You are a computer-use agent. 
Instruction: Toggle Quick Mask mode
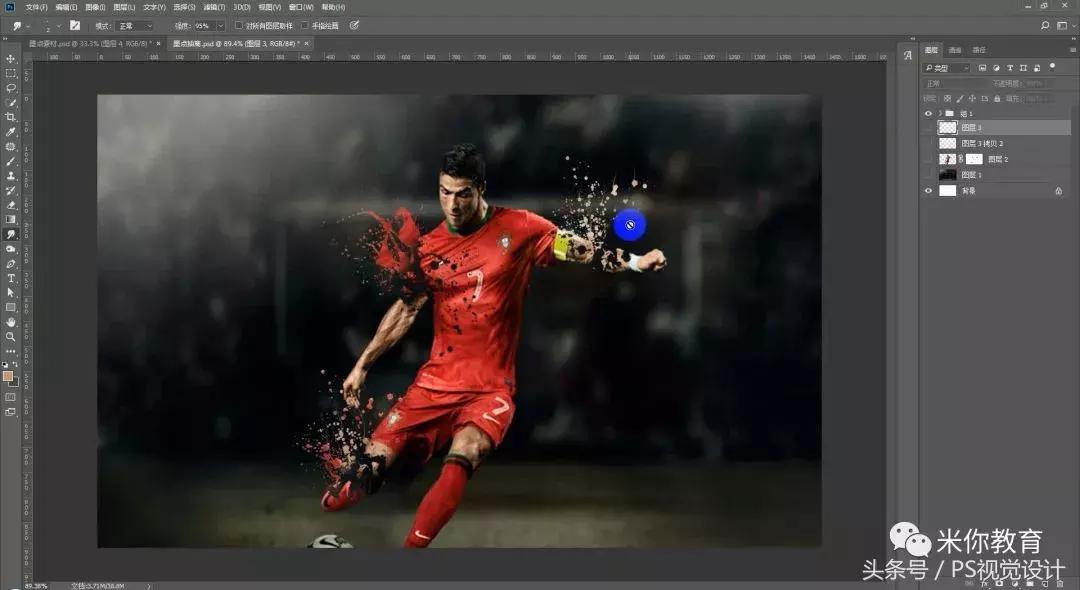(10, 397)
